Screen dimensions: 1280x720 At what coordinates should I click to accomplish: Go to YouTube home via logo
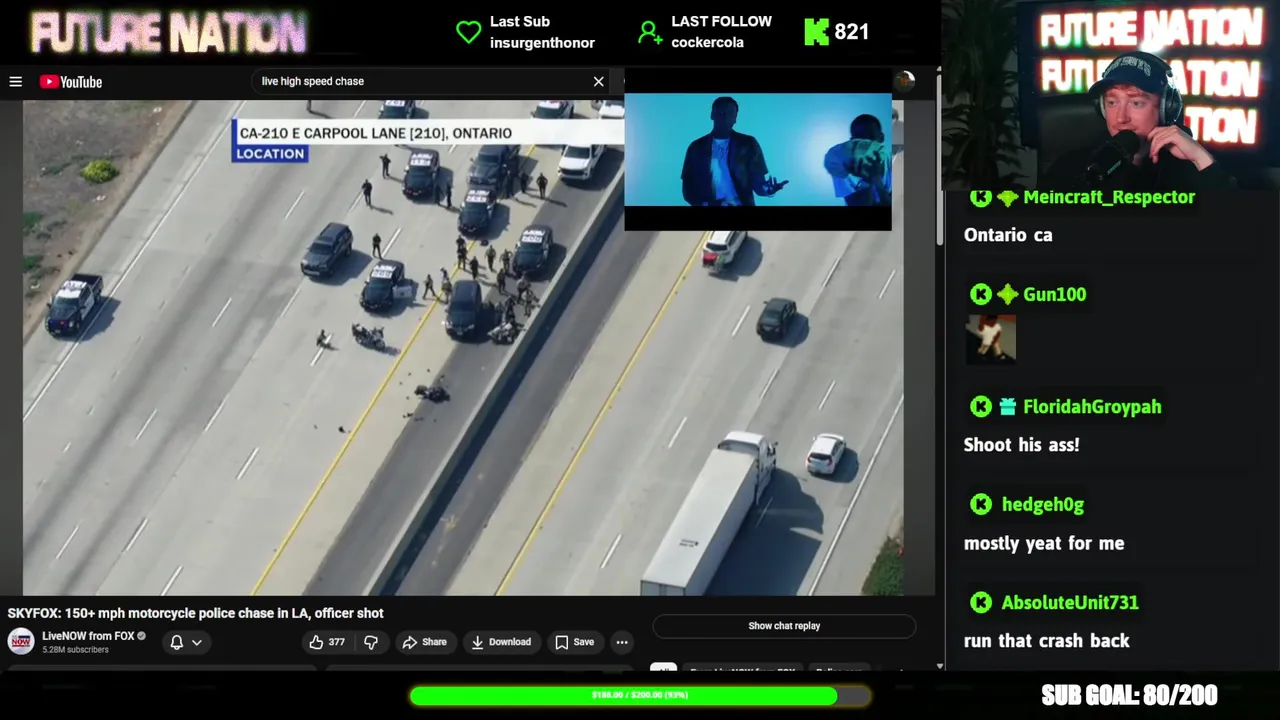click(x=71, y=82)
